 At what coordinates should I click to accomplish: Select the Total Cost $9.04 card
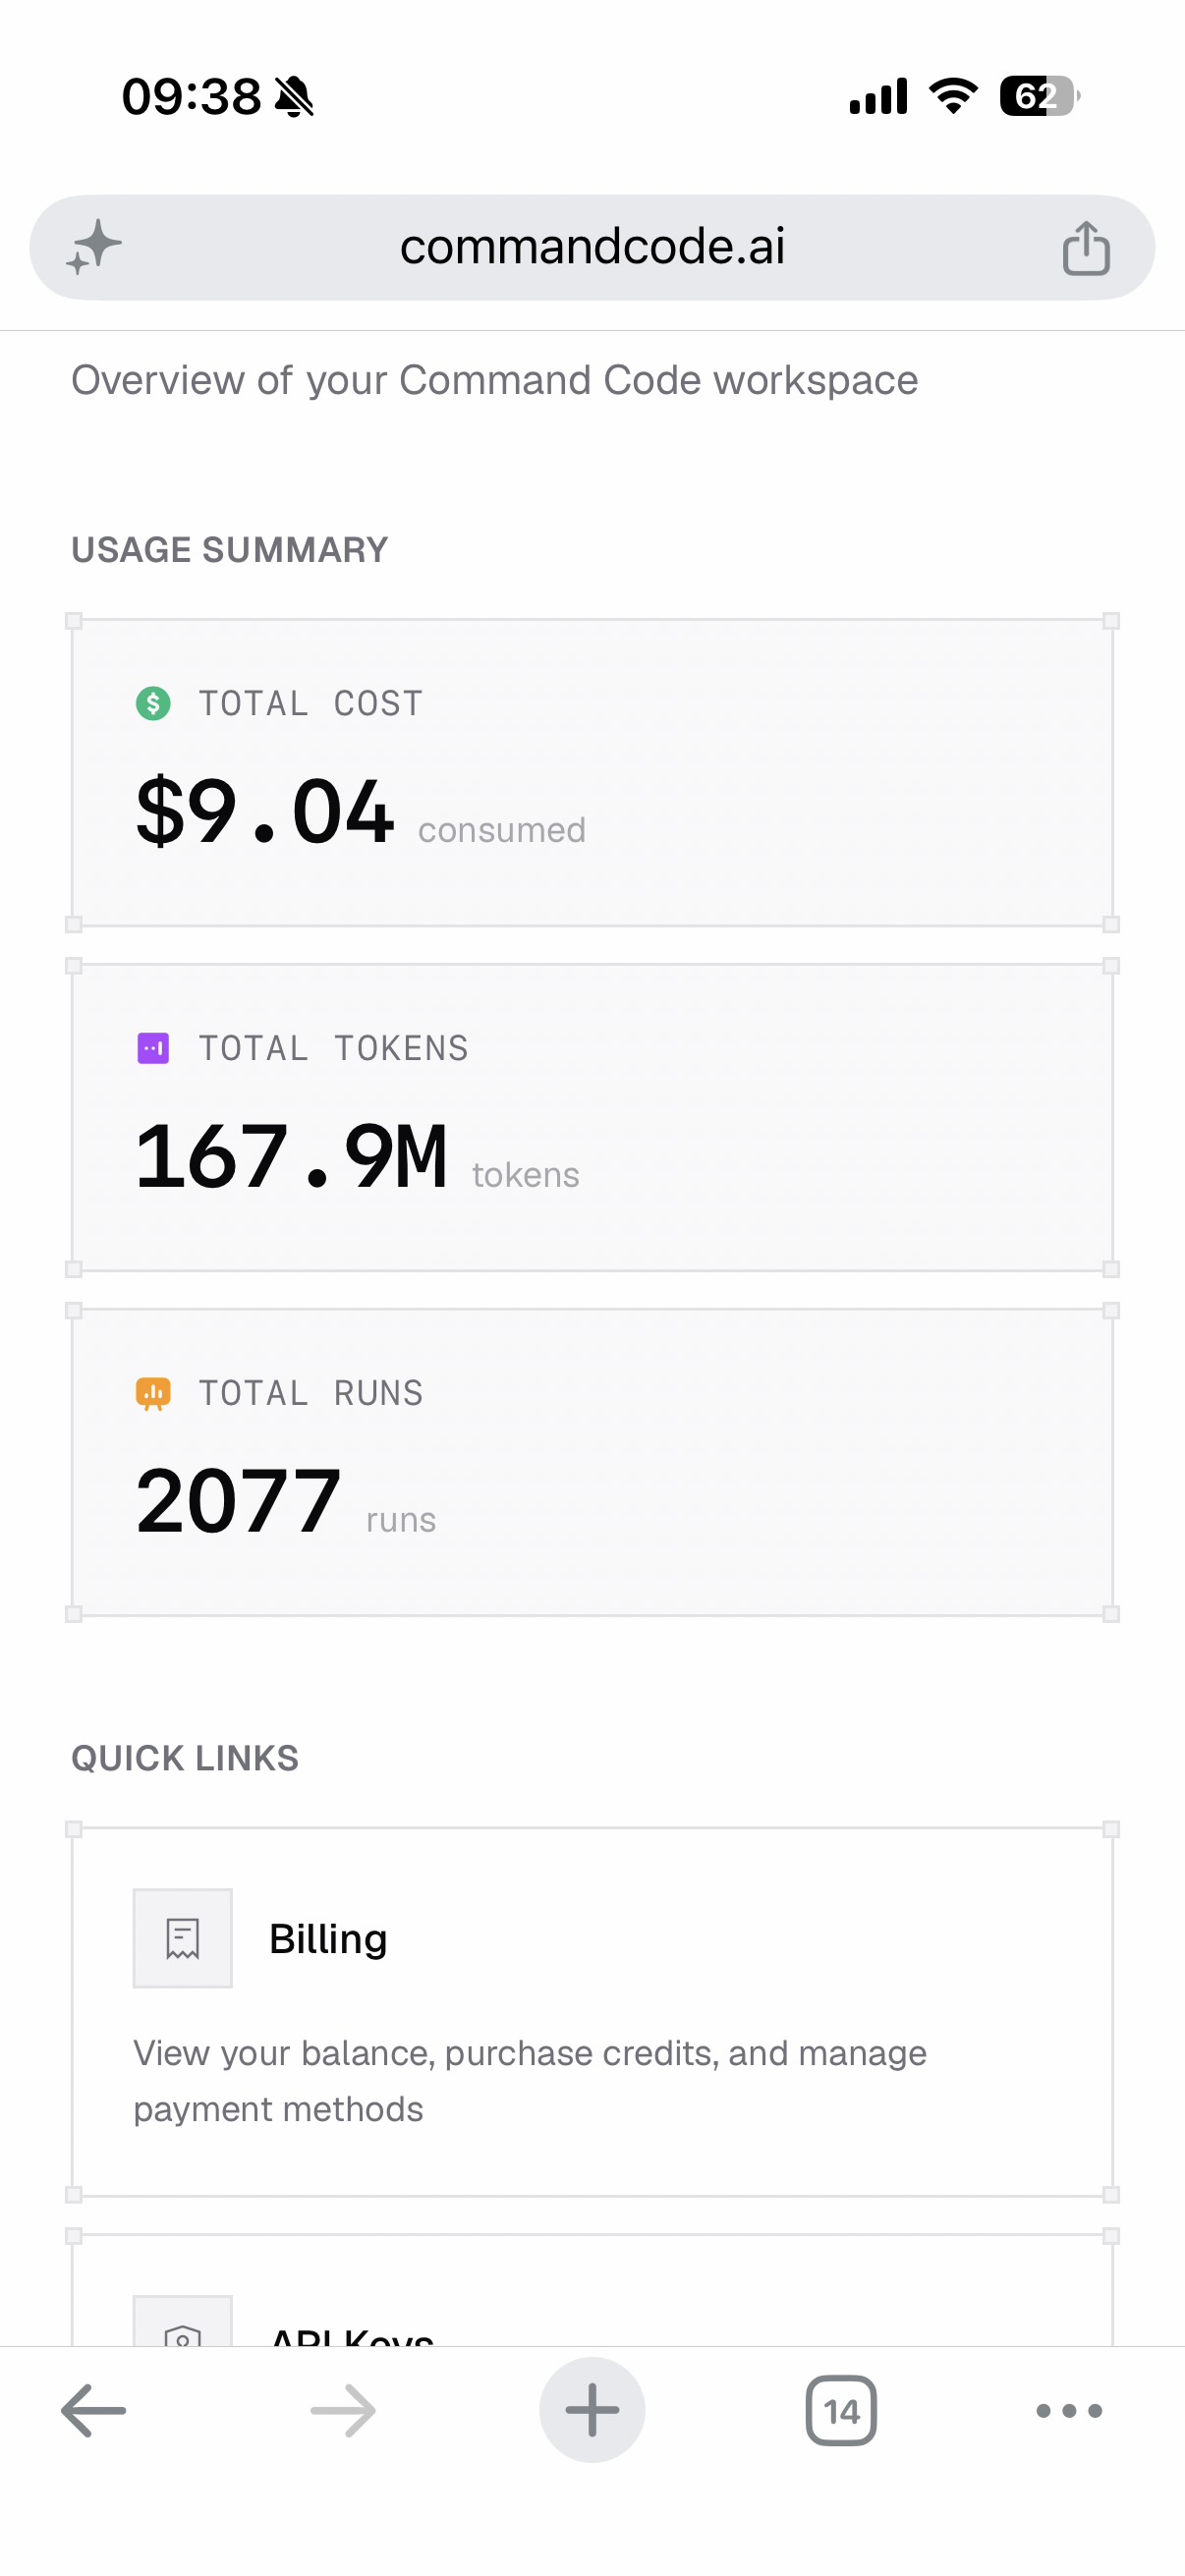[592, 773]
